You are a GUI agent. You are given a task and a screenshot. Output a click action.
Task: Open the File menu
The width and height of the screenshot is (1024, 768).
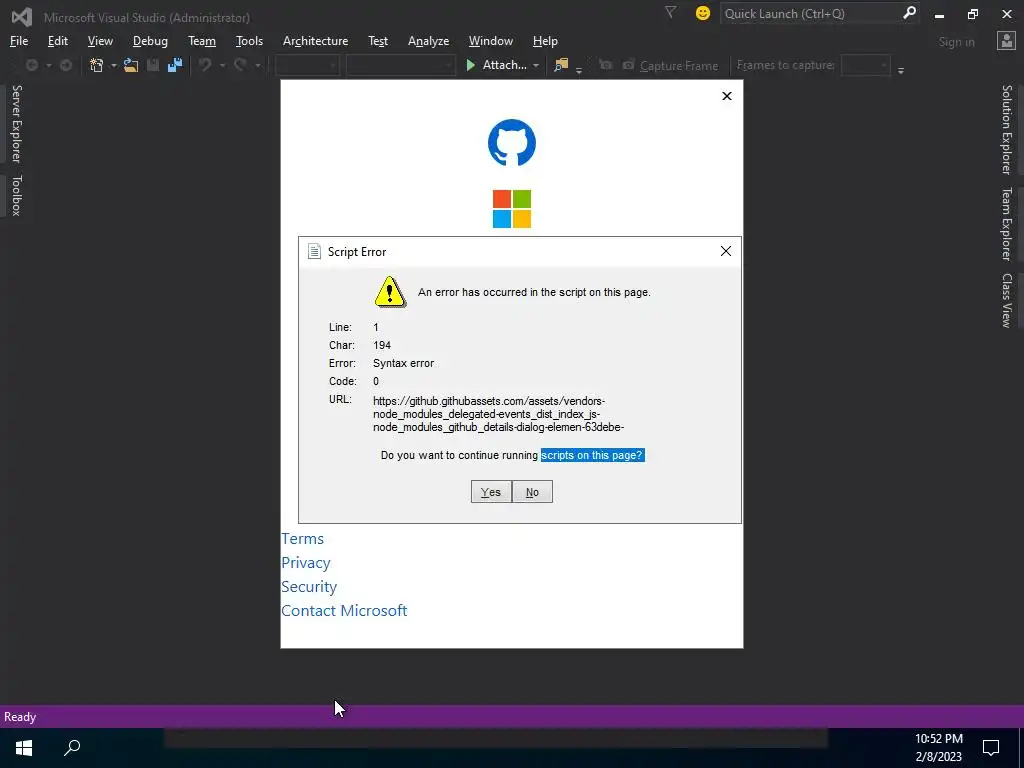pyautogui.click(x=19, y=40)
